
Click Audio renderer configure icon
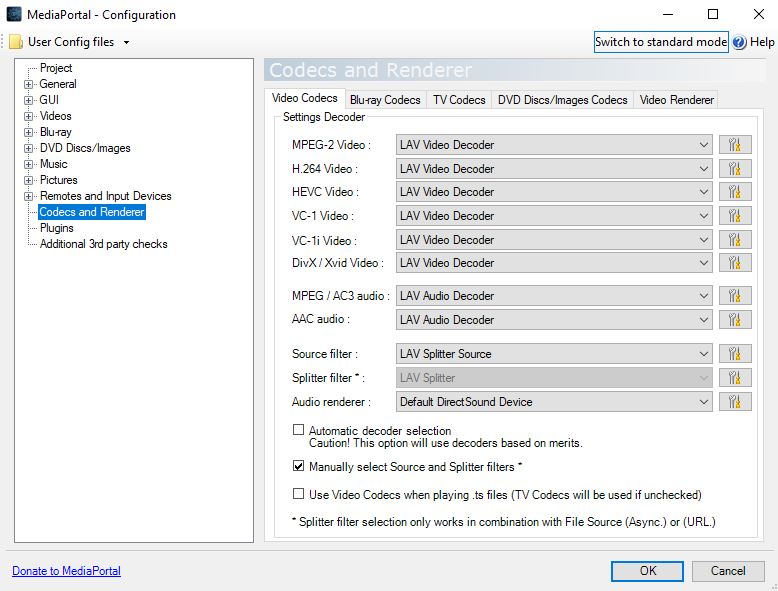click(x=735, y=402)
